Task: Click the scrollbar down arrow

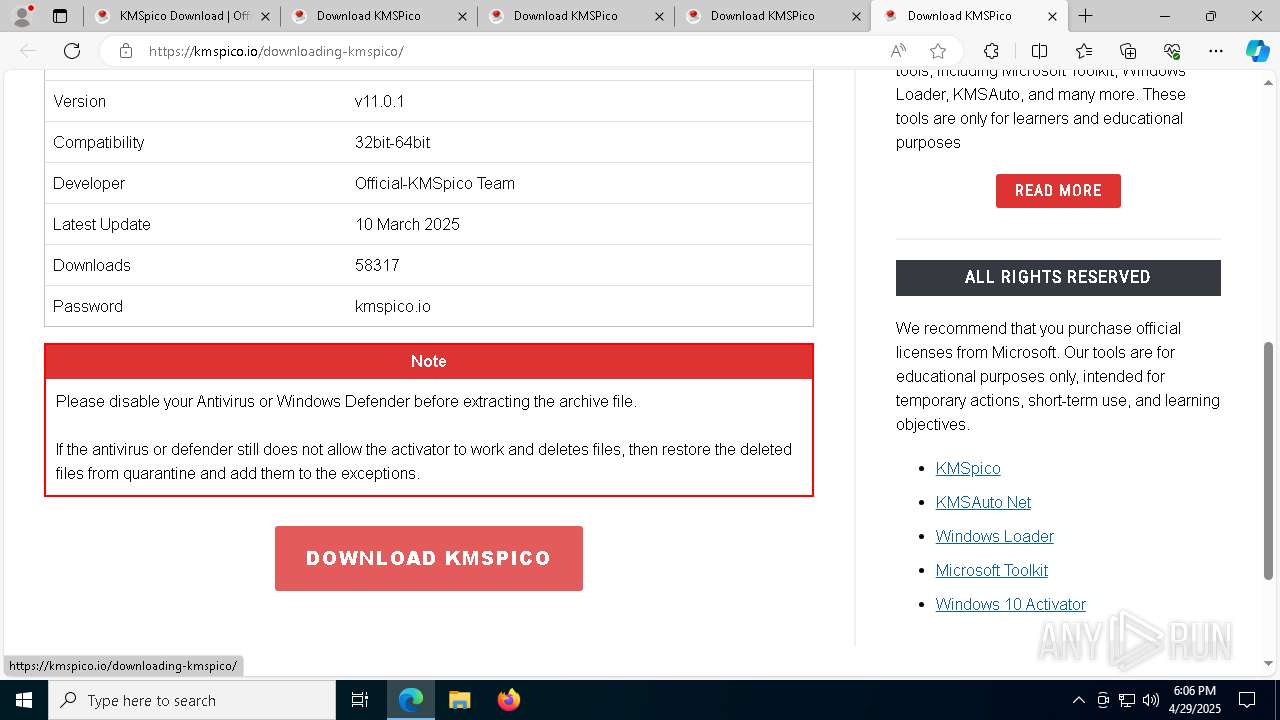Action: [x=1269, y=663]
